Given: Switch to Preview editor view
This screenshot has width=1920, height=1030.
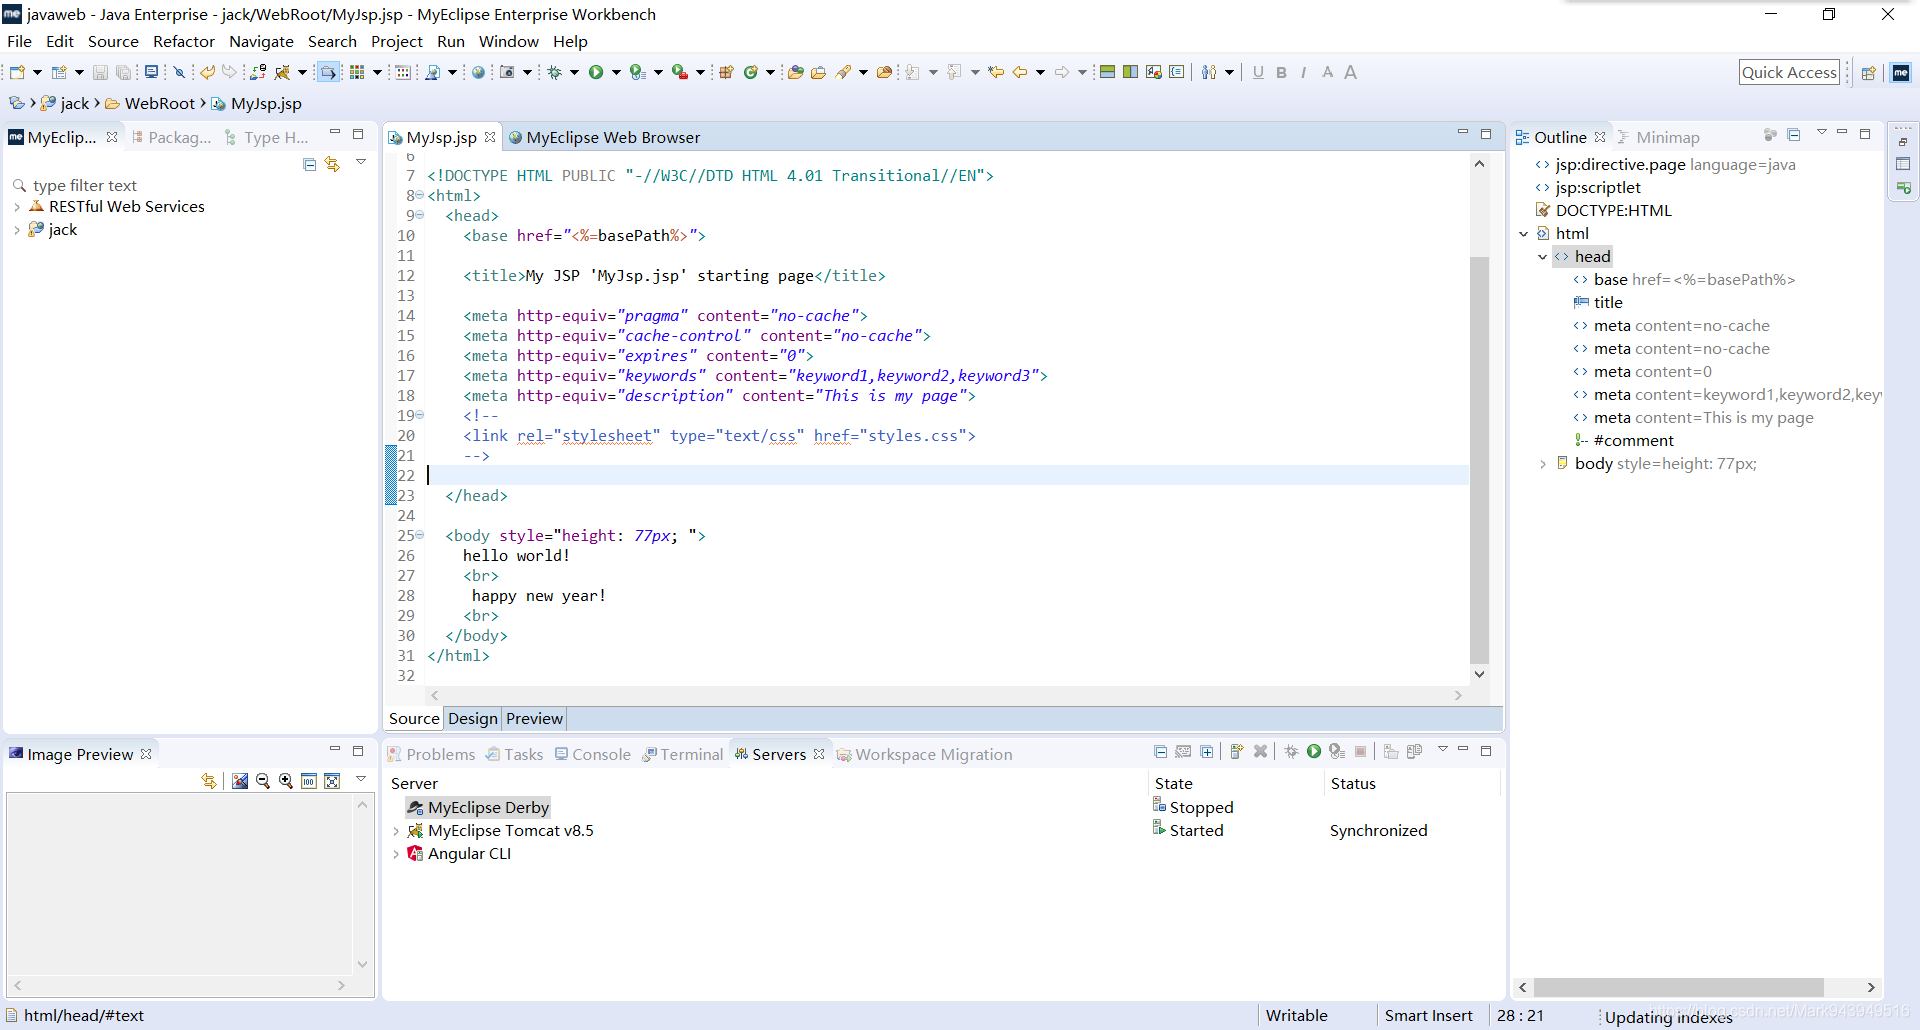Looking at the screenshot, I should click(534, 719).
